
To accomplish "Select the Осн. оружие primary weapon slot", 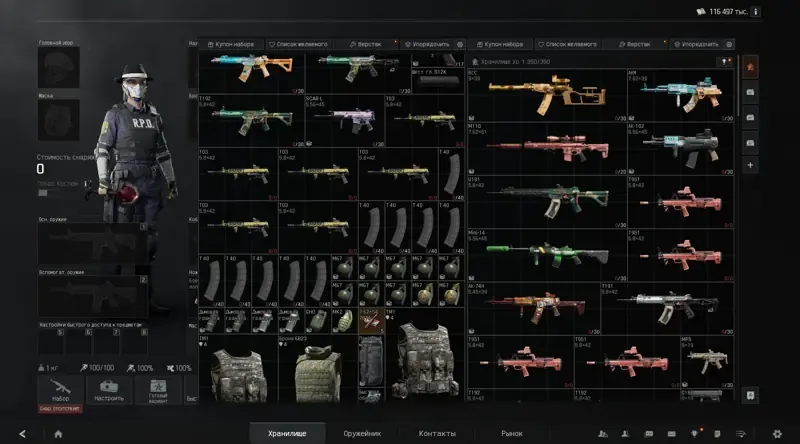I will pyautogui.click(x=93, y=243).
